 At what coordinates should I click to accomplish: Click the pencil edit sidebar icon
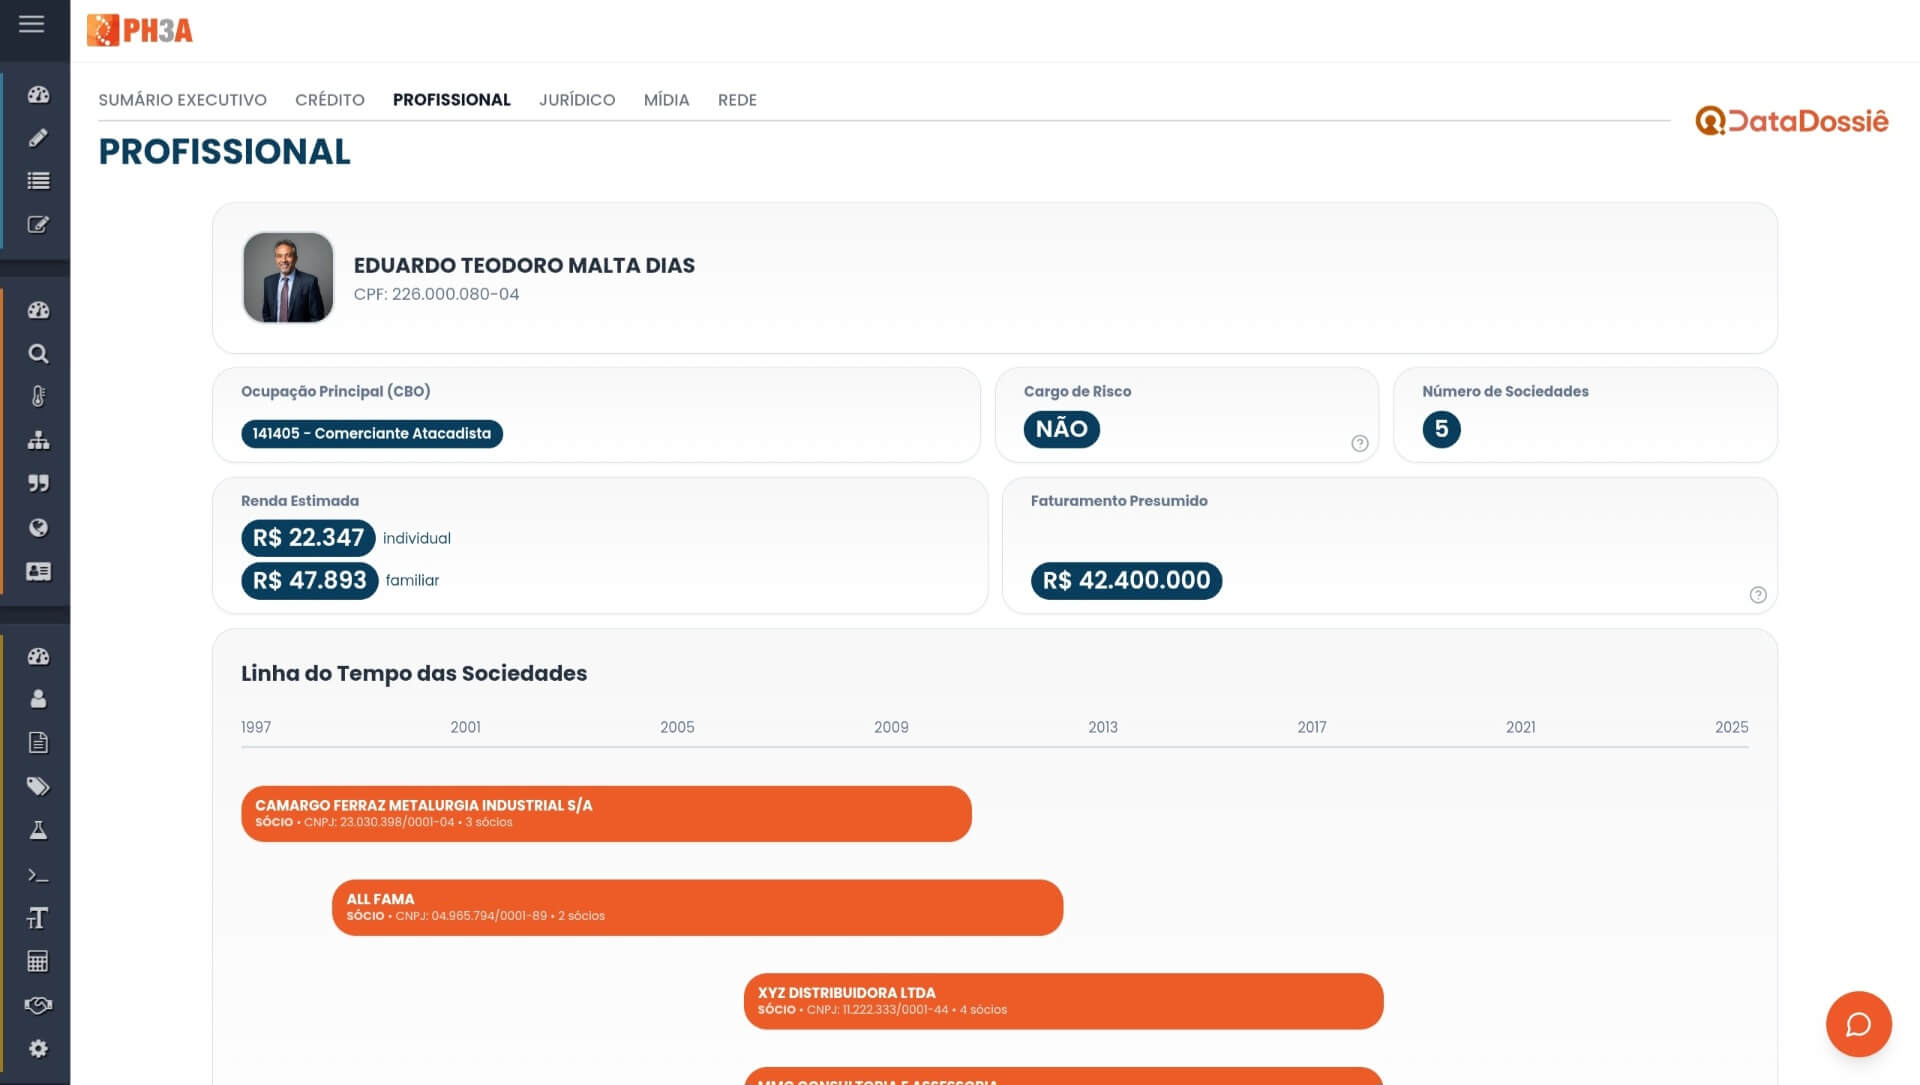(x=38, y=138)
